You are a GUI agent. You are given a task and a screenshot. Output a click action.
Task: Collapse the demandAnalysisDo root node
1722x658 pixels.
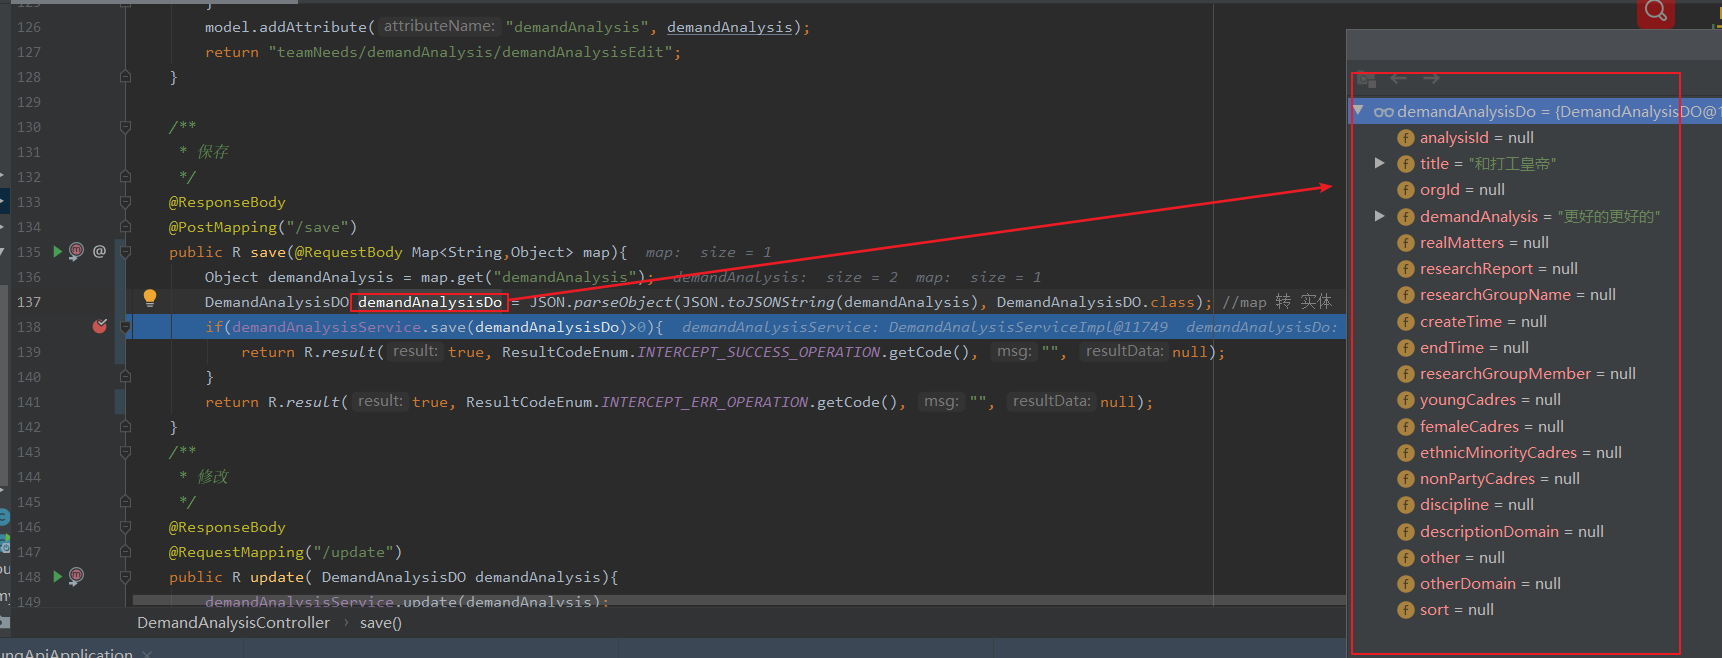(1358, 110)
